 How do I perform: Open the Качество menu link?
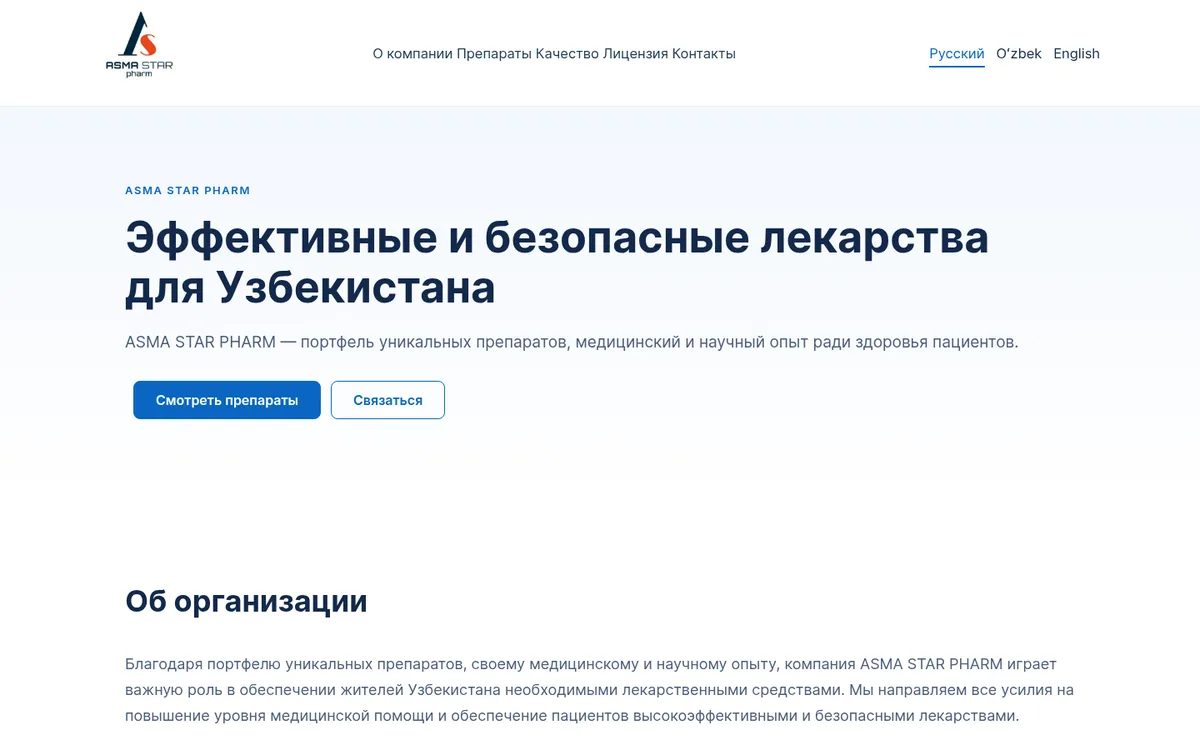(567, 54)
